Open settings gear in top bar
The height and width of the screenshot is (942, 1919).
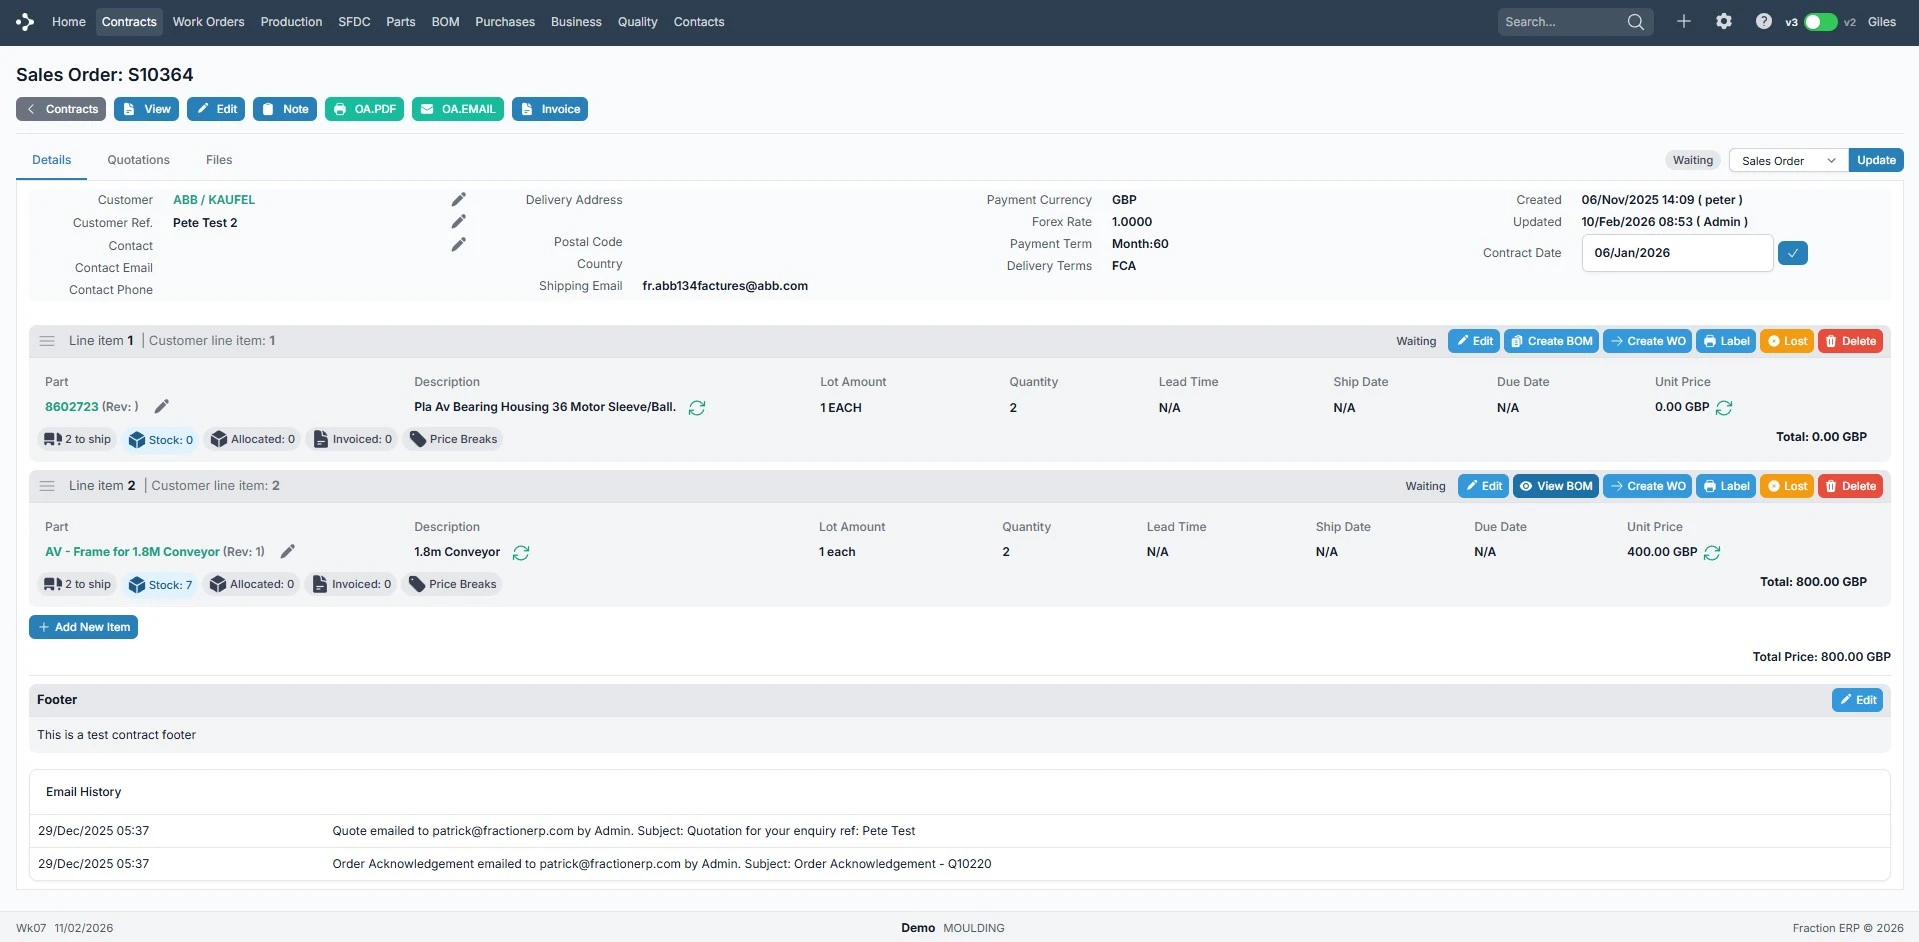point(1724,22)
